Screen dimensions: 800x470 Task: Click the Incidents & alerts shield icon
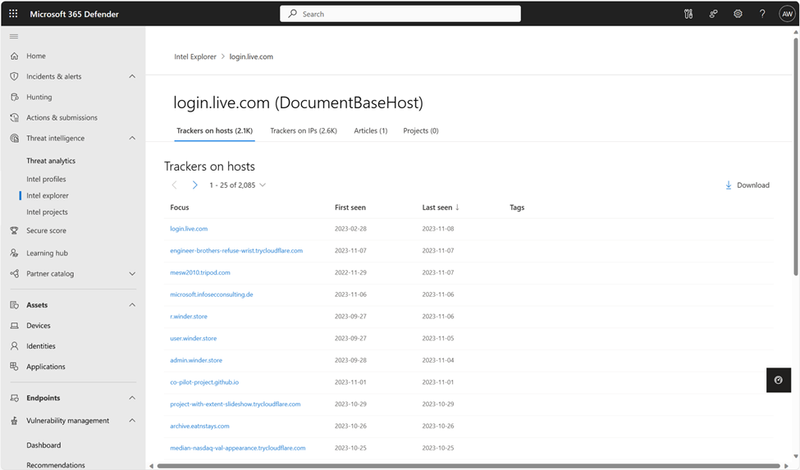click(x=14, y=76)
